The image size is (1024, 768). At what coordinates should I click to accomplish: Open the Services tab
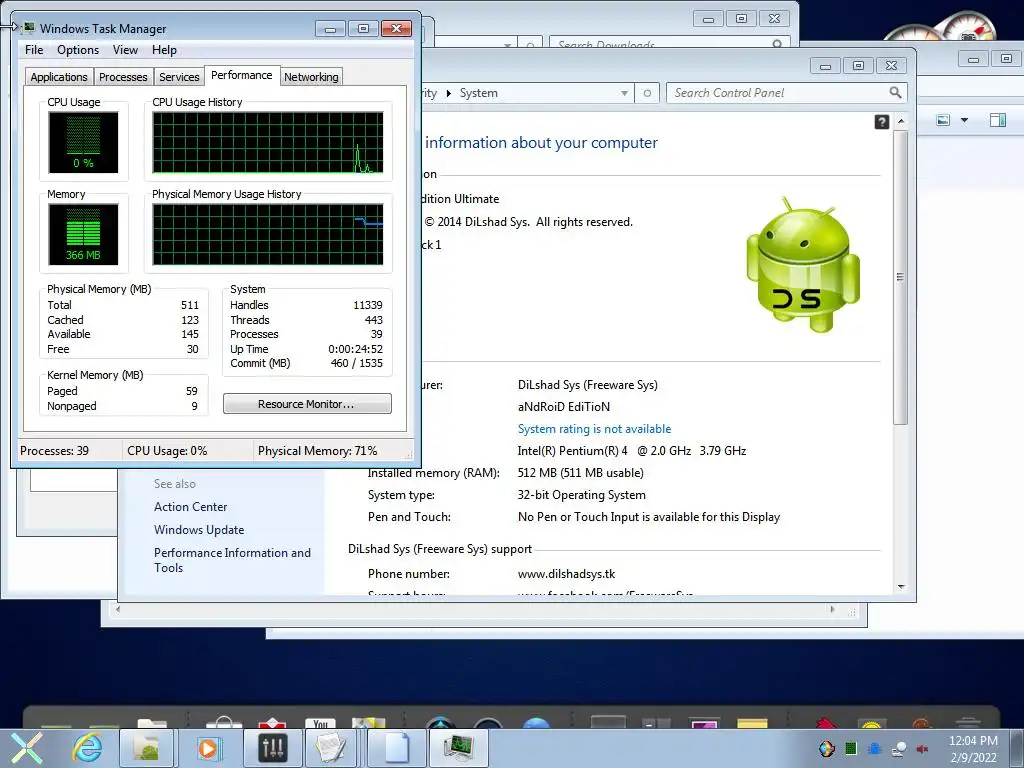click(x=179, y=77)
